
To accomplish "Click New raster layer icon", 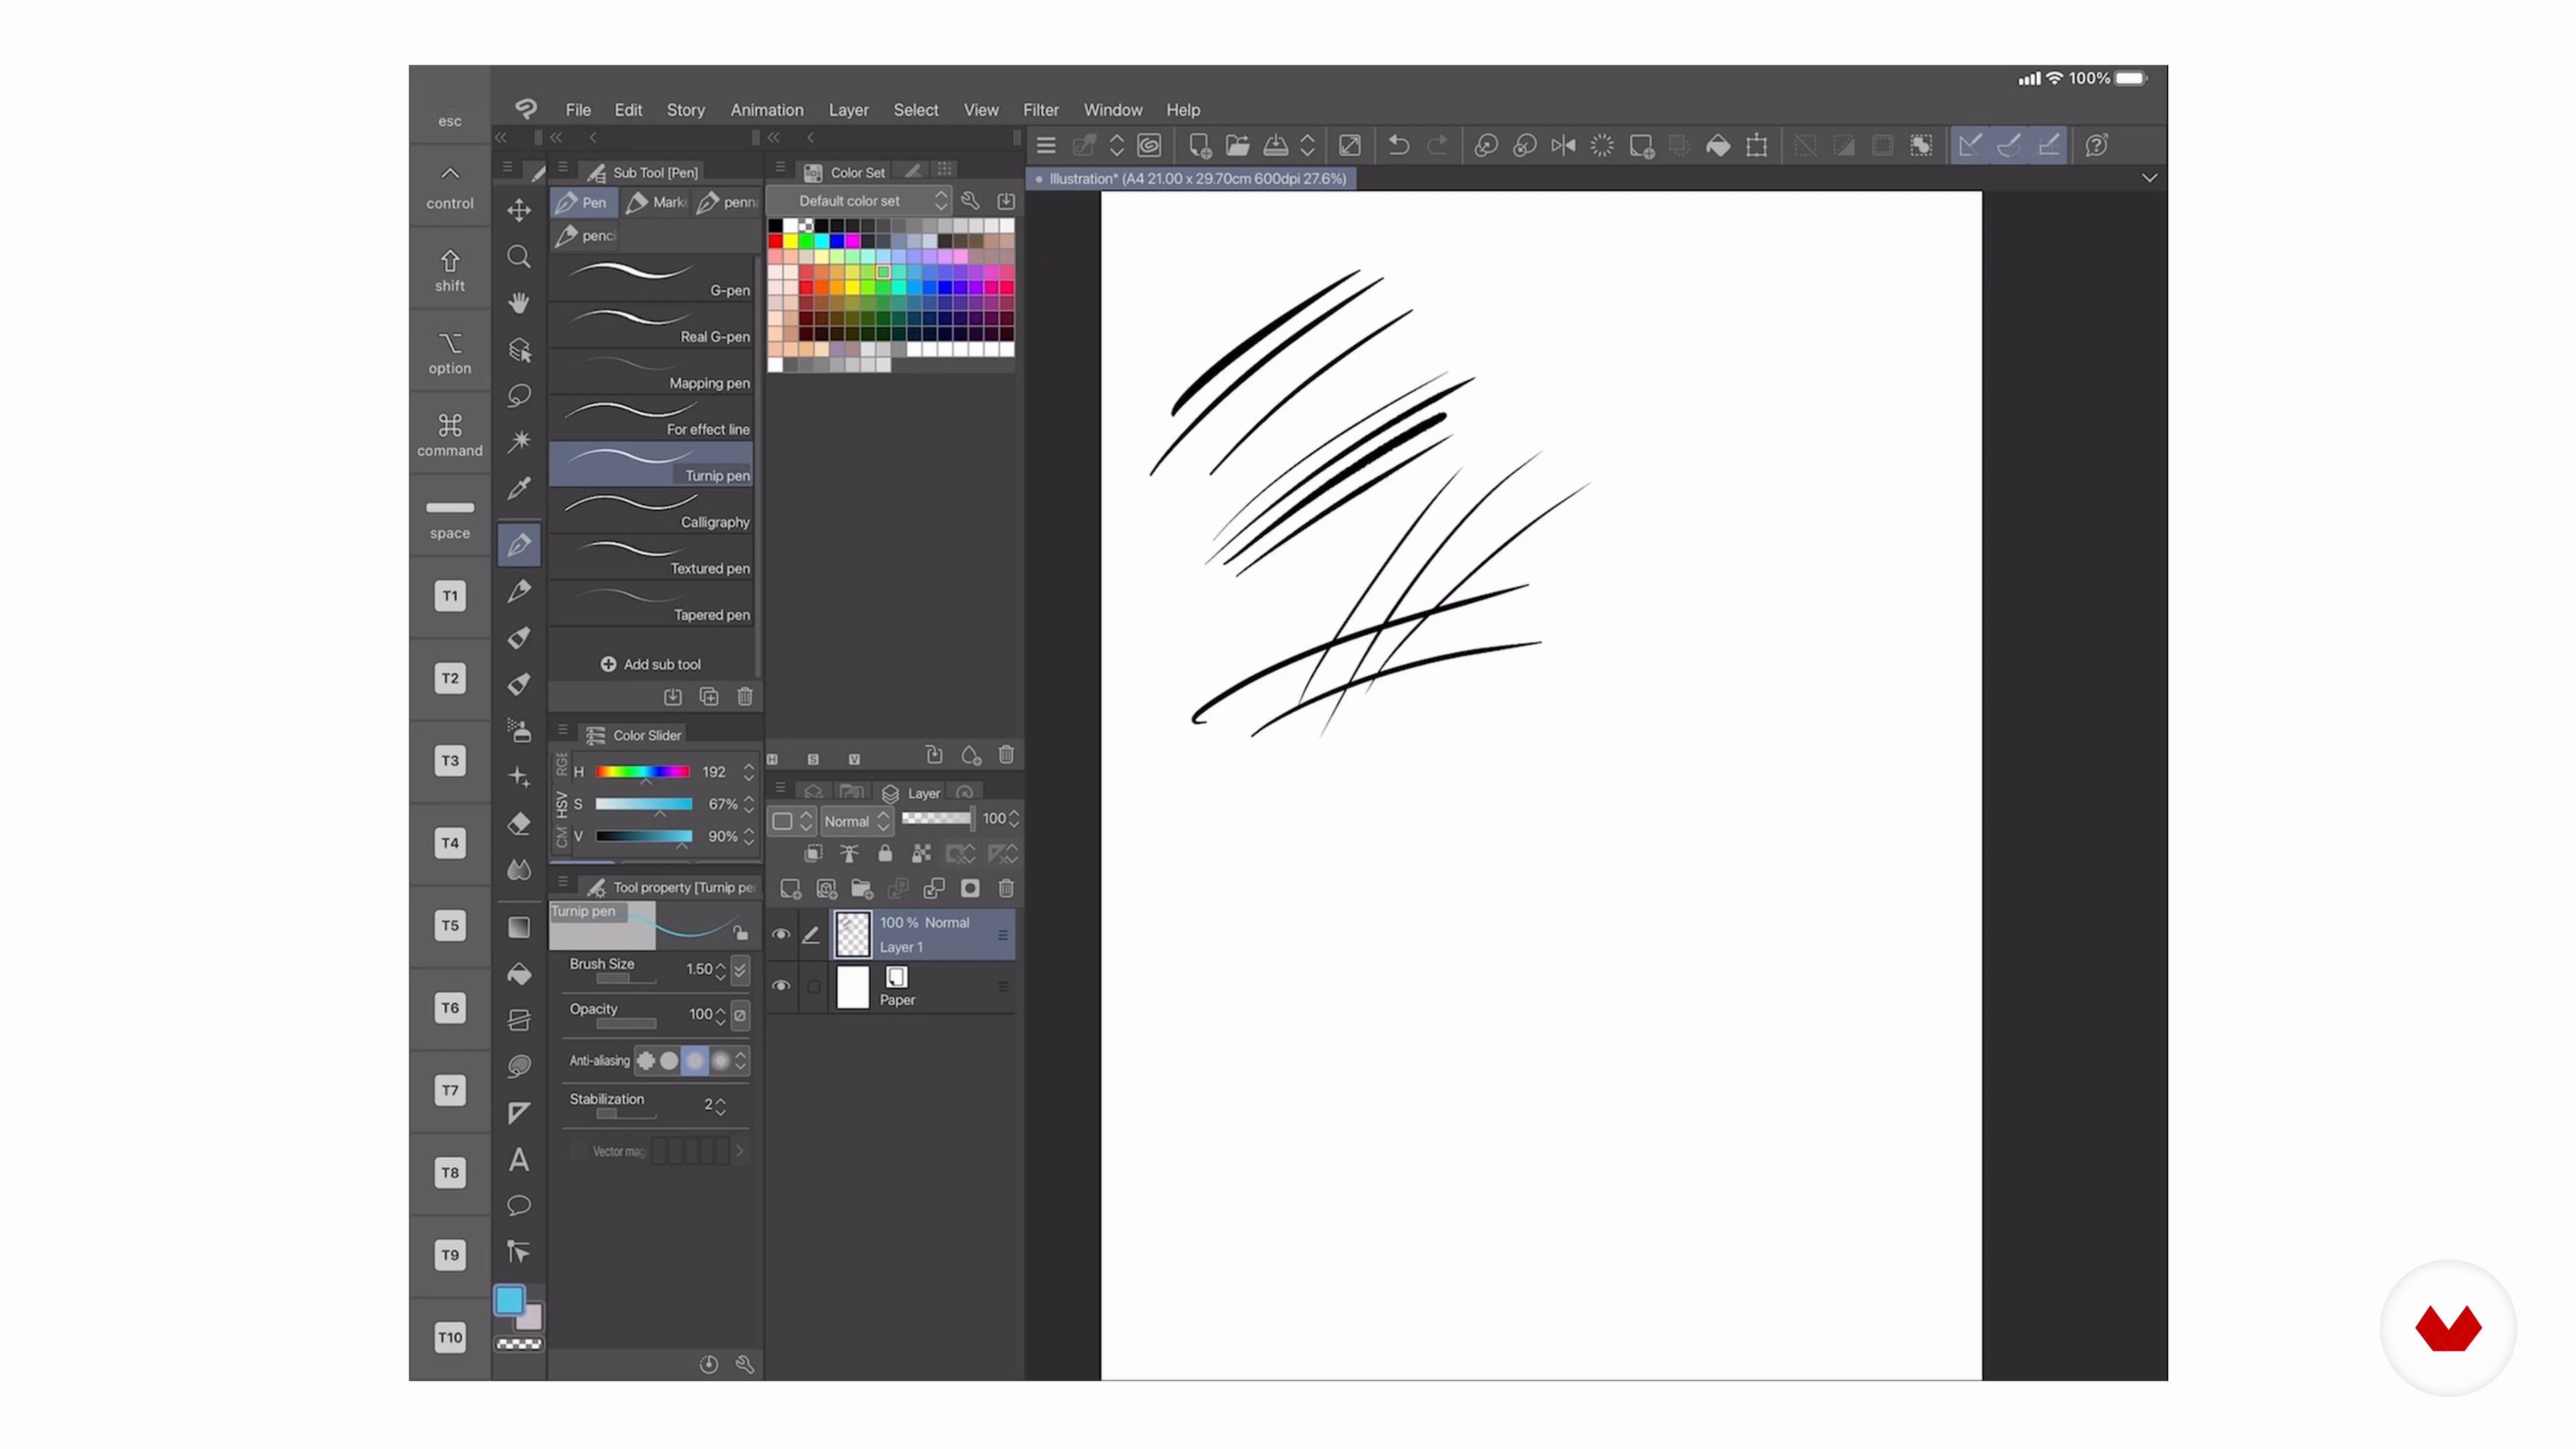I will click(x=790, y=888).
